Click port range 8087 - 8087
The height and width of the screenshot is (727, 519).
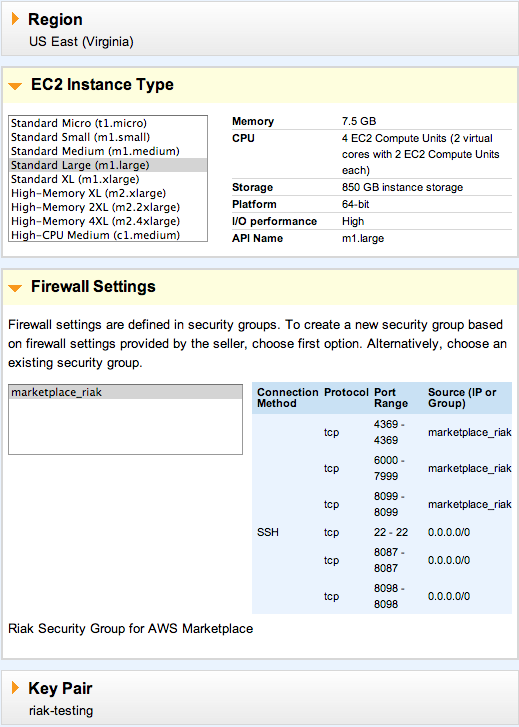[x=389, y=560]
